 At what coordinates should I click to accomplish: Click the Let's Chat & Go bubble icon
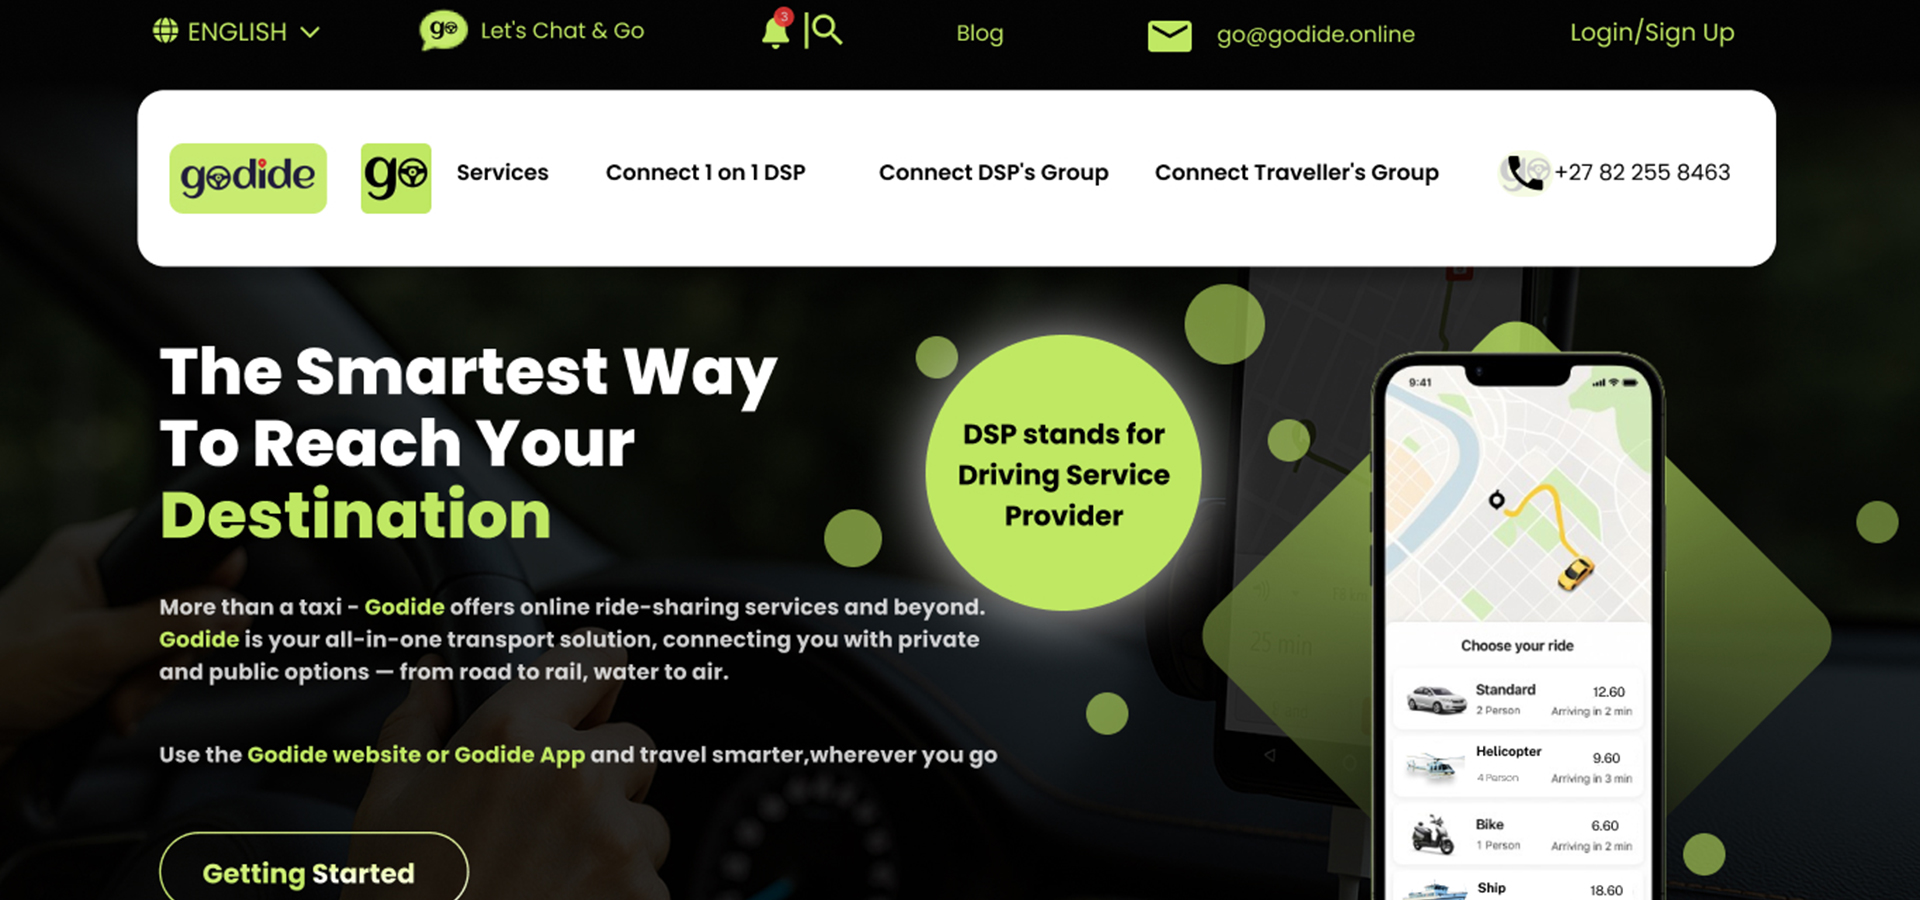tap(443, 30)
